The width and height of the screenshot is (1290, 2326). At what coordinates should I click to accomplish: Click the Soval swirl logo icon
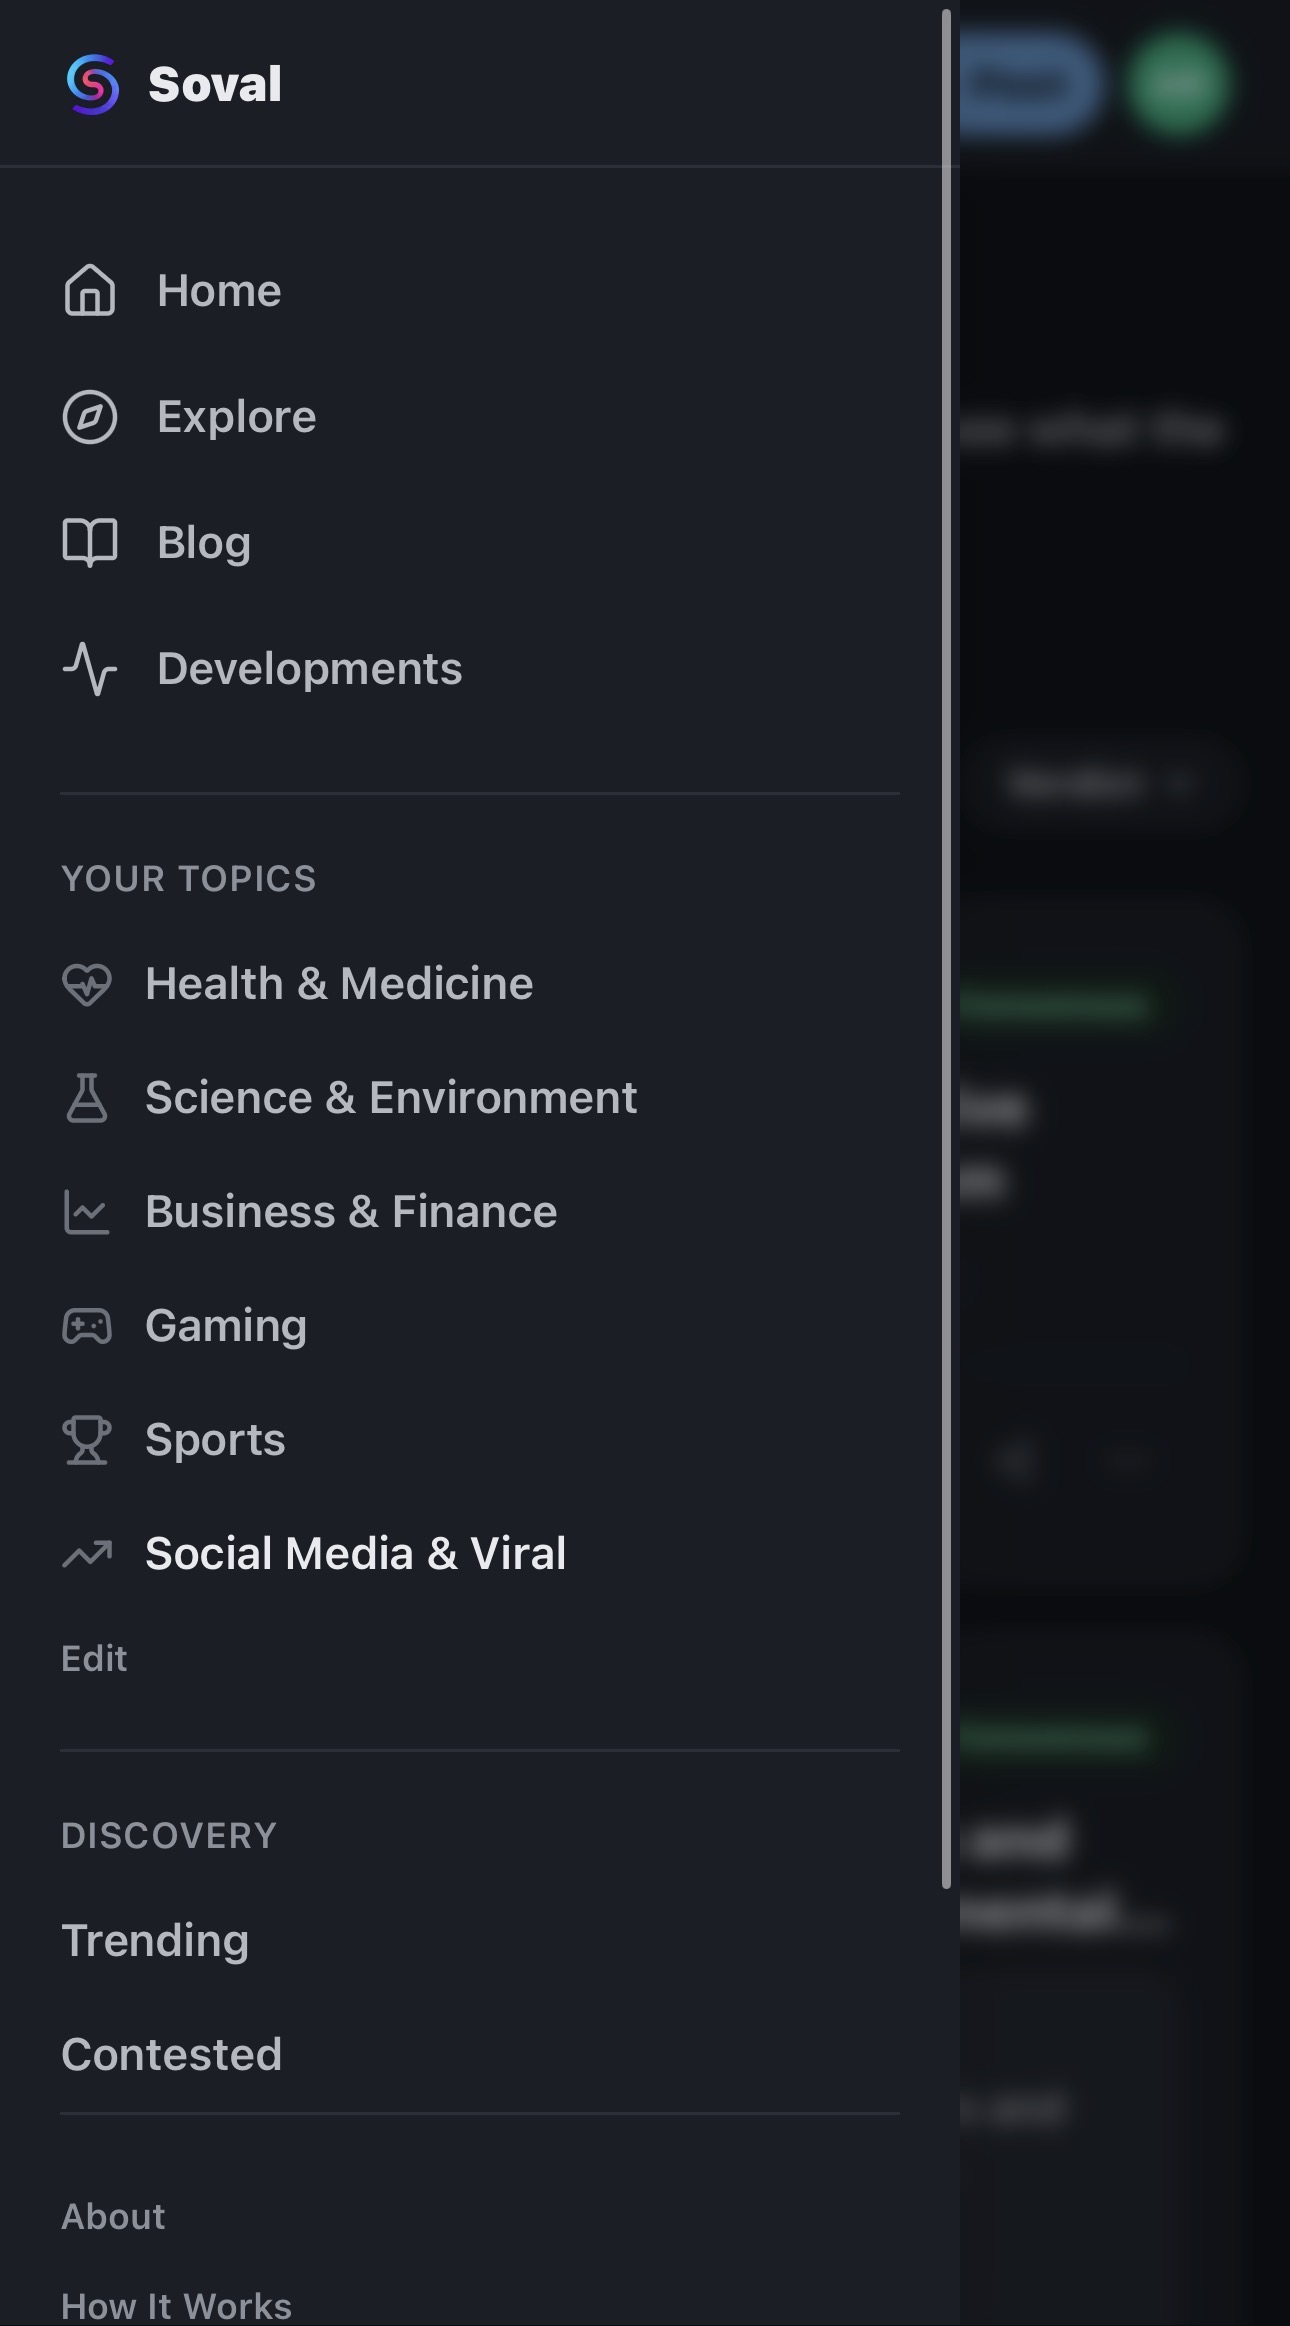[92, 84]
